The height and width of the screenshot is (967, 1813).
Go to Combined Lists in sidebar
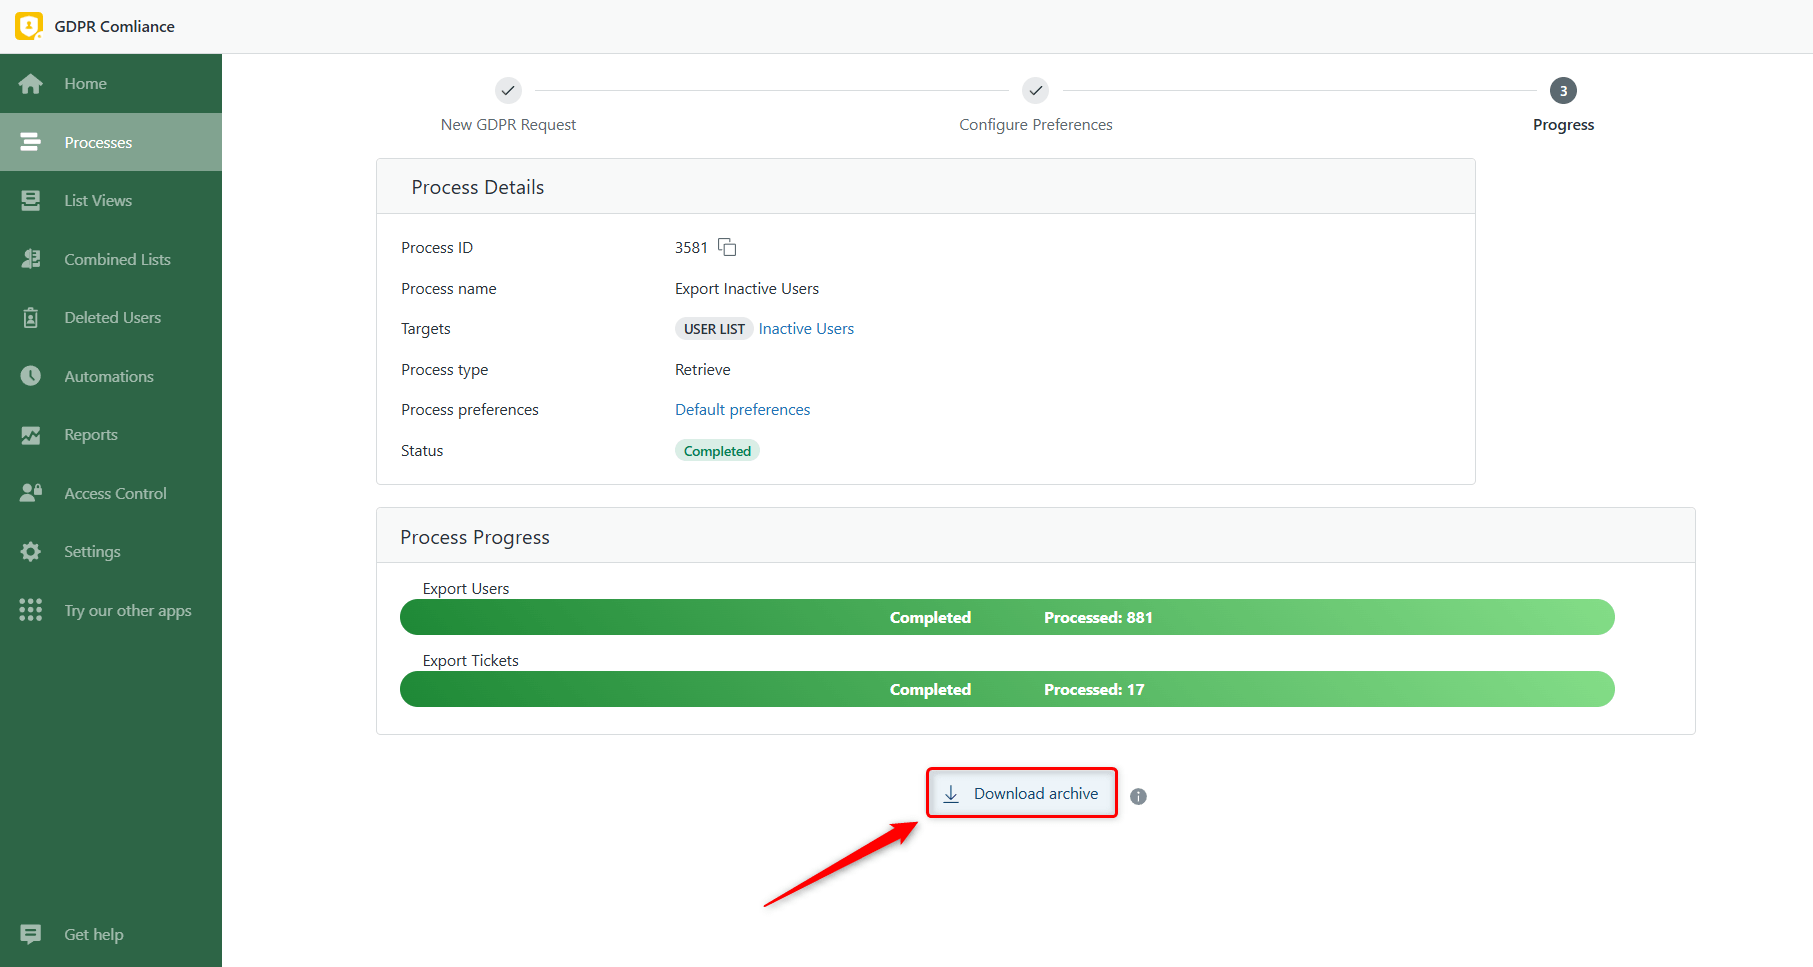pos(111,259)
